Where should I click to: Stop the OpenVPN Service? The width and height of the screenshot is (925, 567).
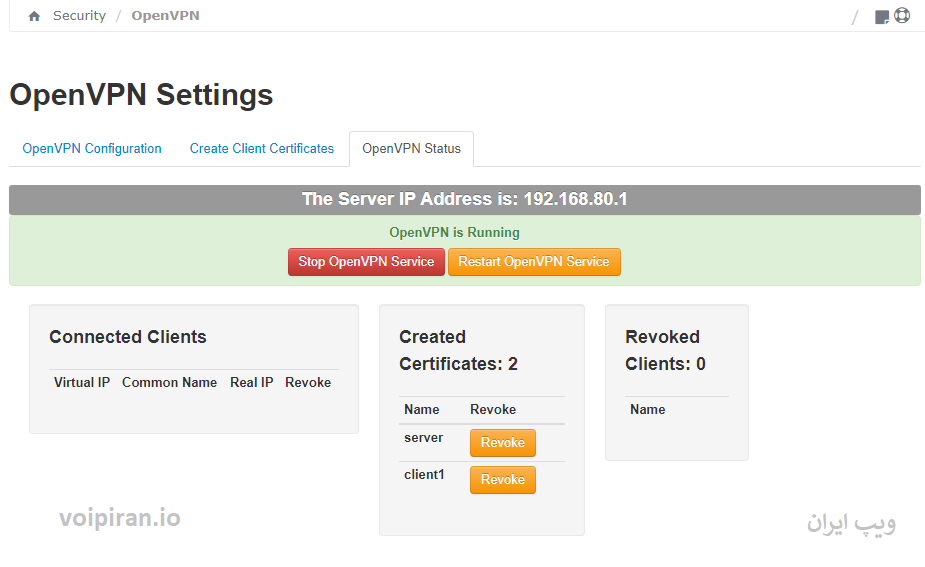pyautogui.click(x=366, y=261)
